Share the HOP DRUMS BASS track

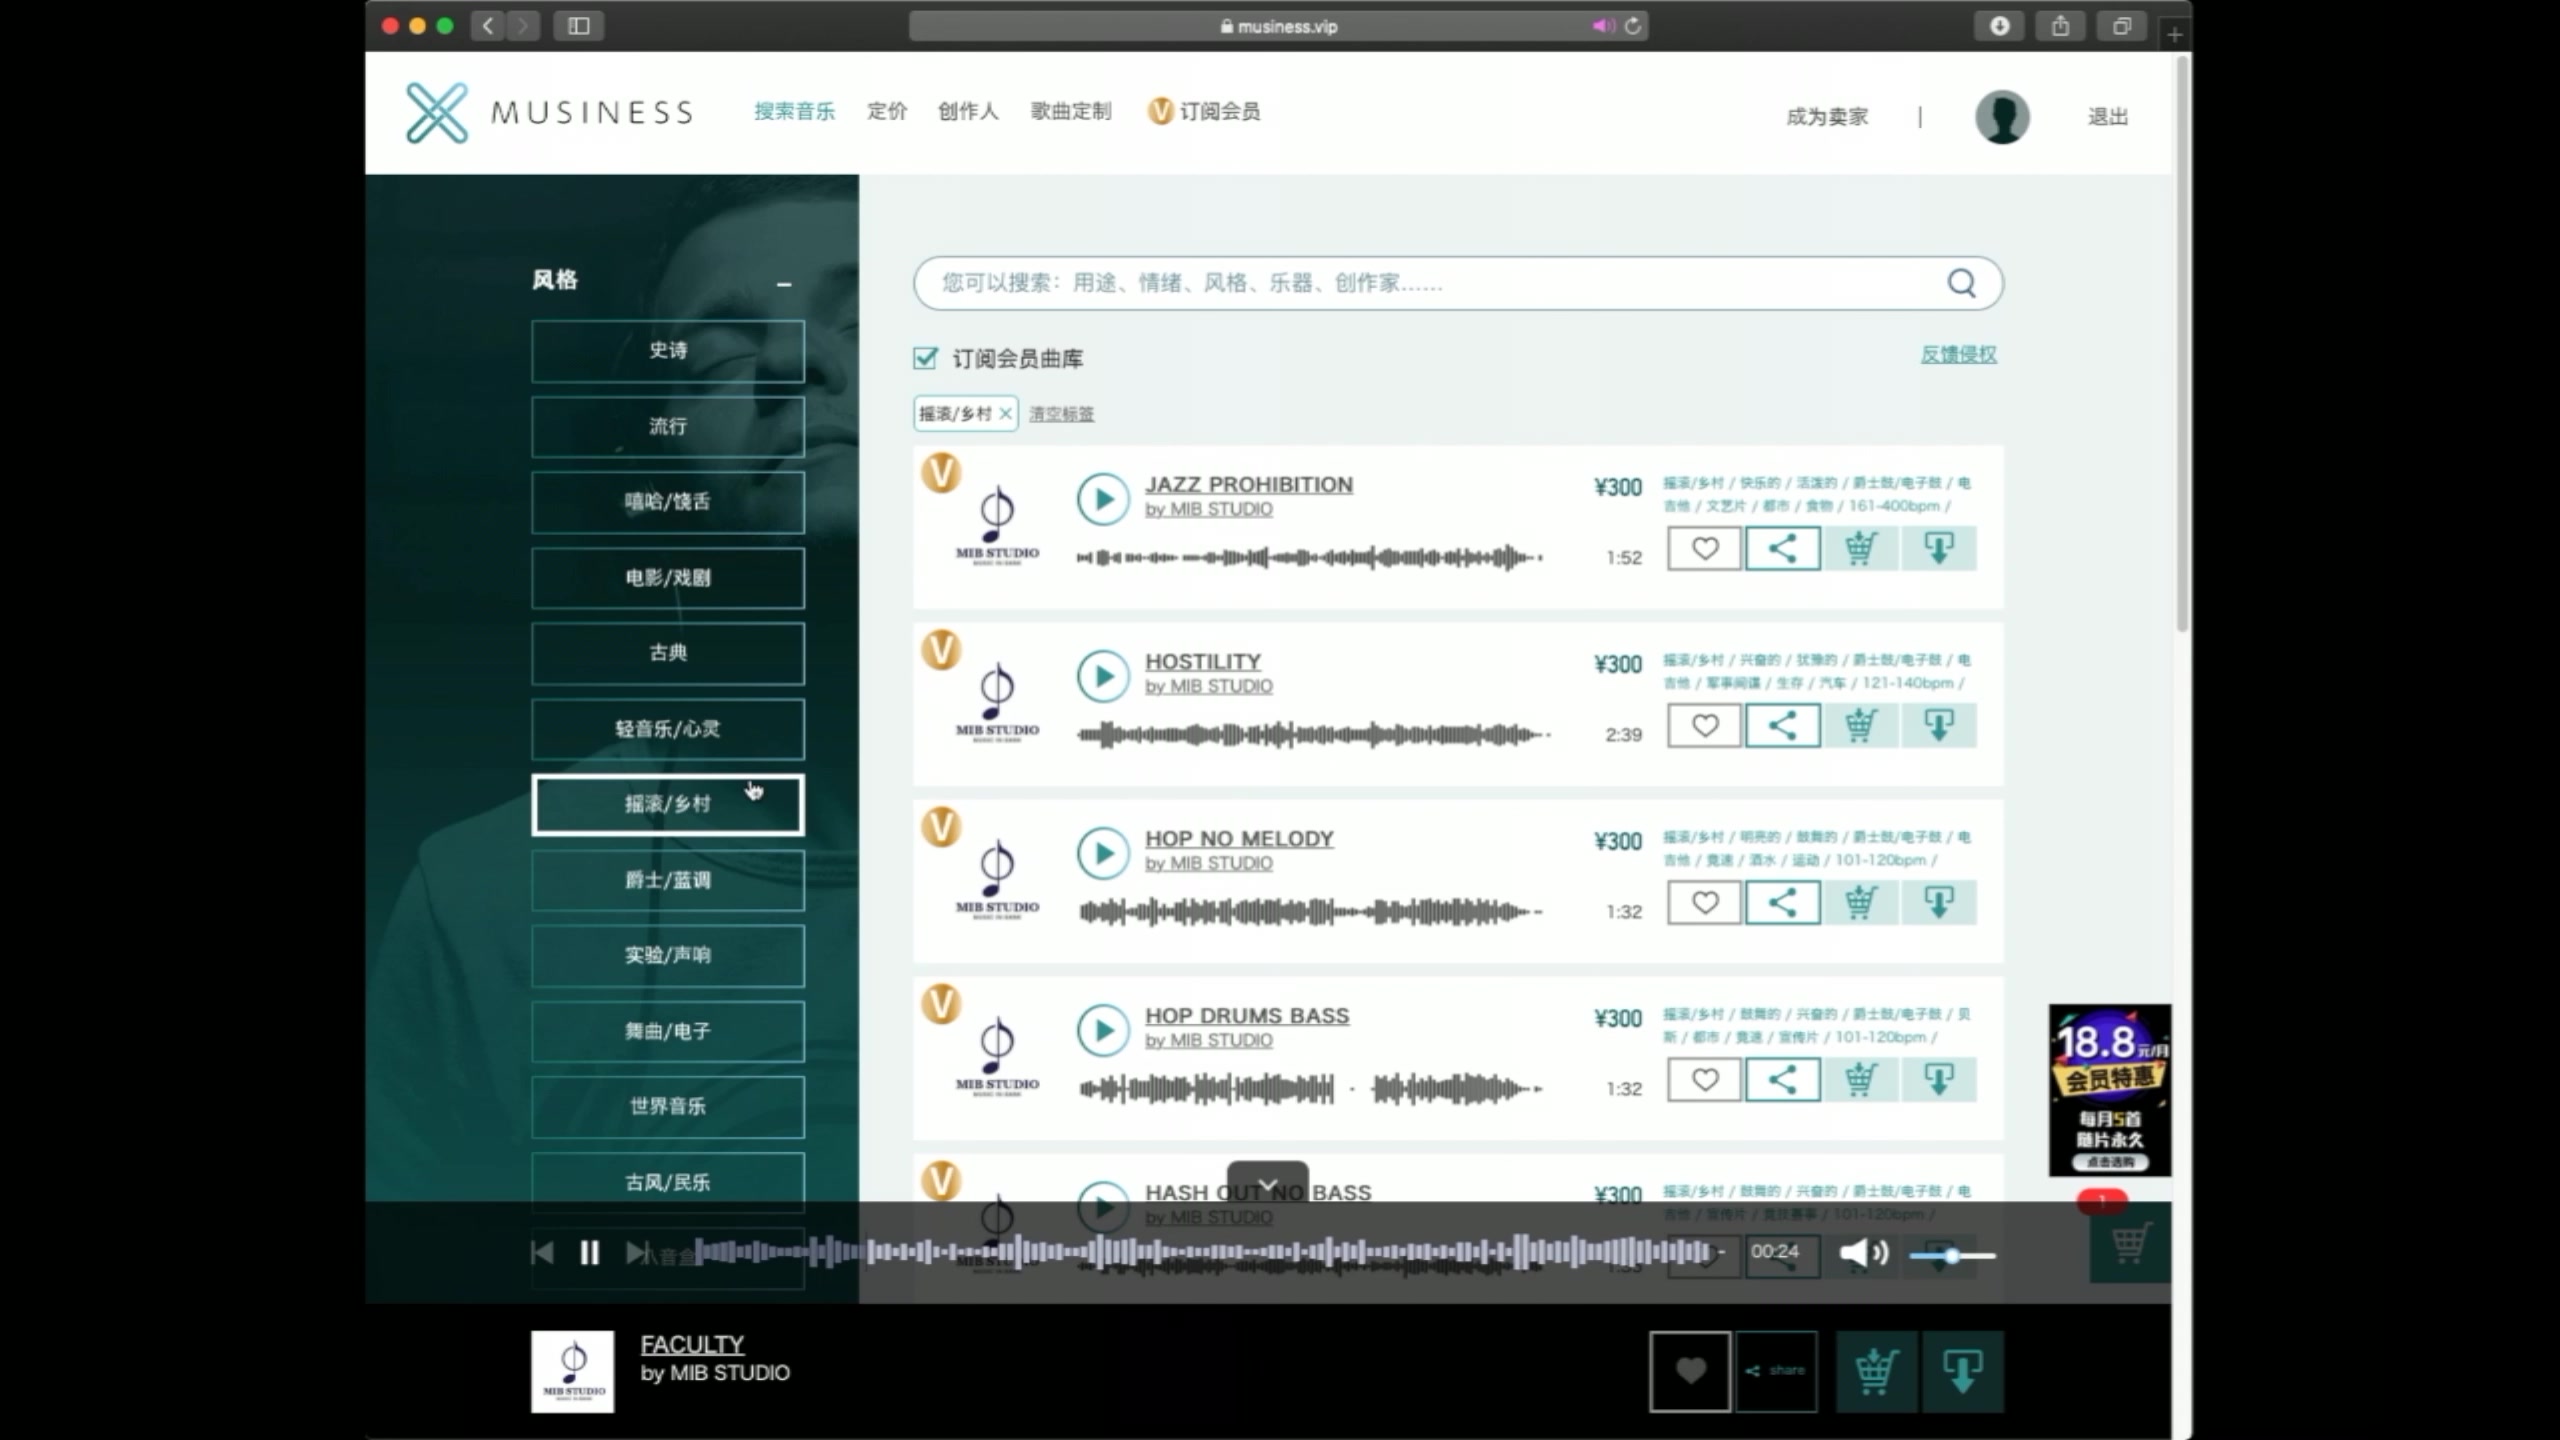(1782, 1079)
